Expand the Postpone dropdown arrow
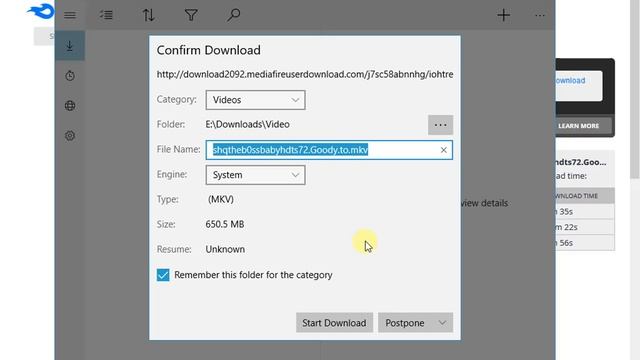The image size is (640, 360). pos(442,323)
